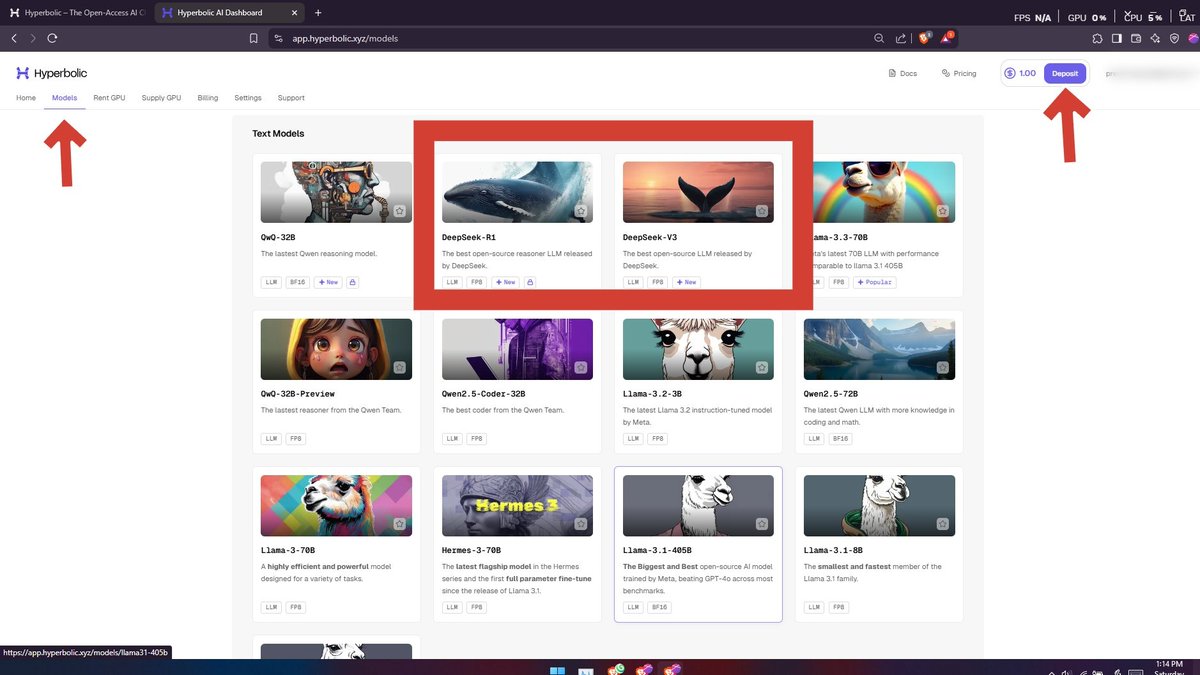The height and width of the screenshot is (675, 1200).
Task: Click the Popular tag on Llama-3.3-70B card
Action: pyautogui.click(x=874, y=282)
